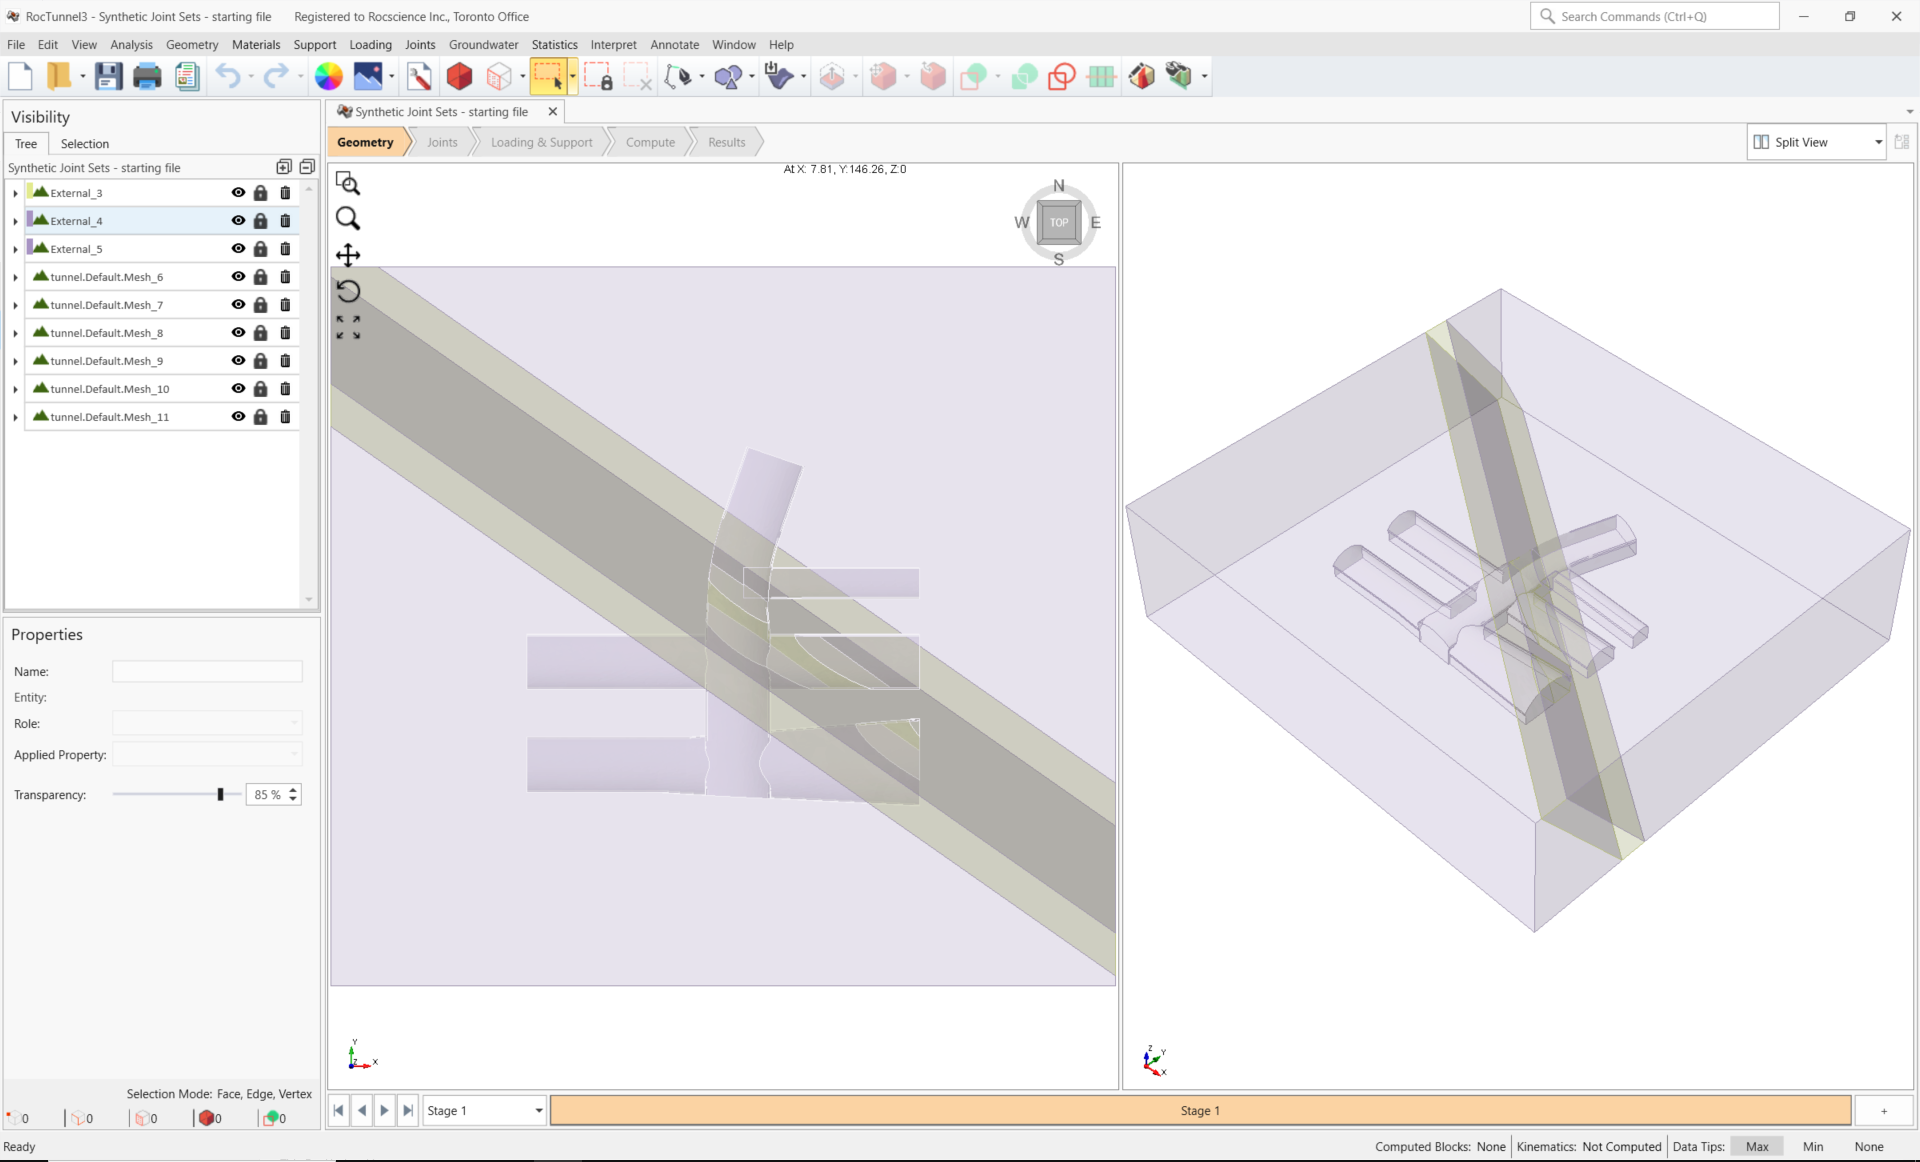Screen dimensions: 1920x1162
Task: Expand the tunnel.Default.Mesh_9 tree item
Action: coord(14,359)
